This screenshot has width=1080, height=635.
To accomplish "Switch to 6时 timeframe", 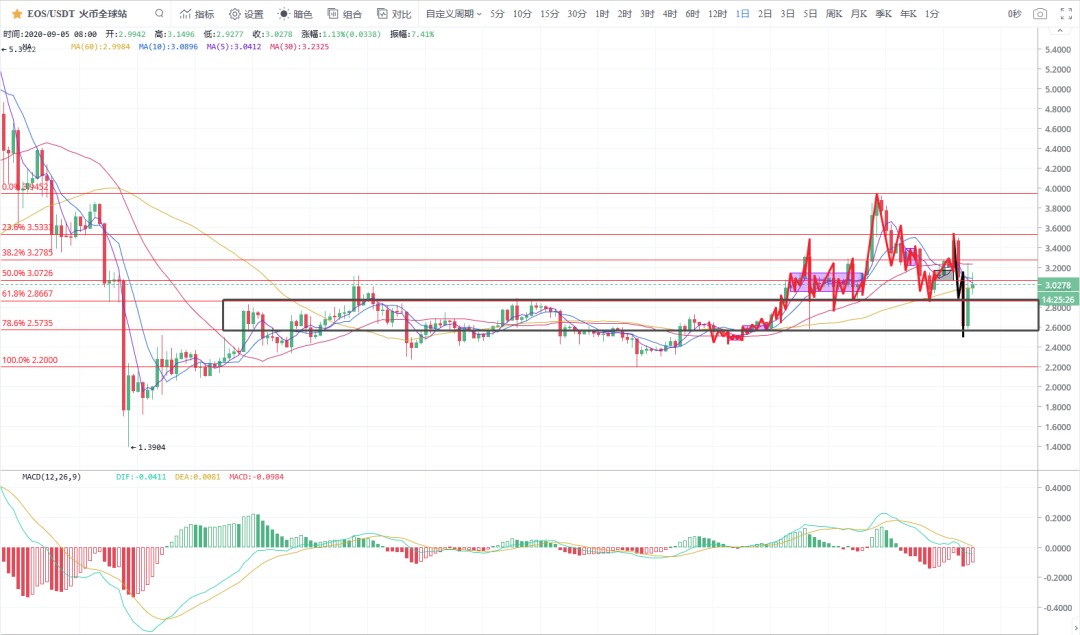I will click(693, 14).
